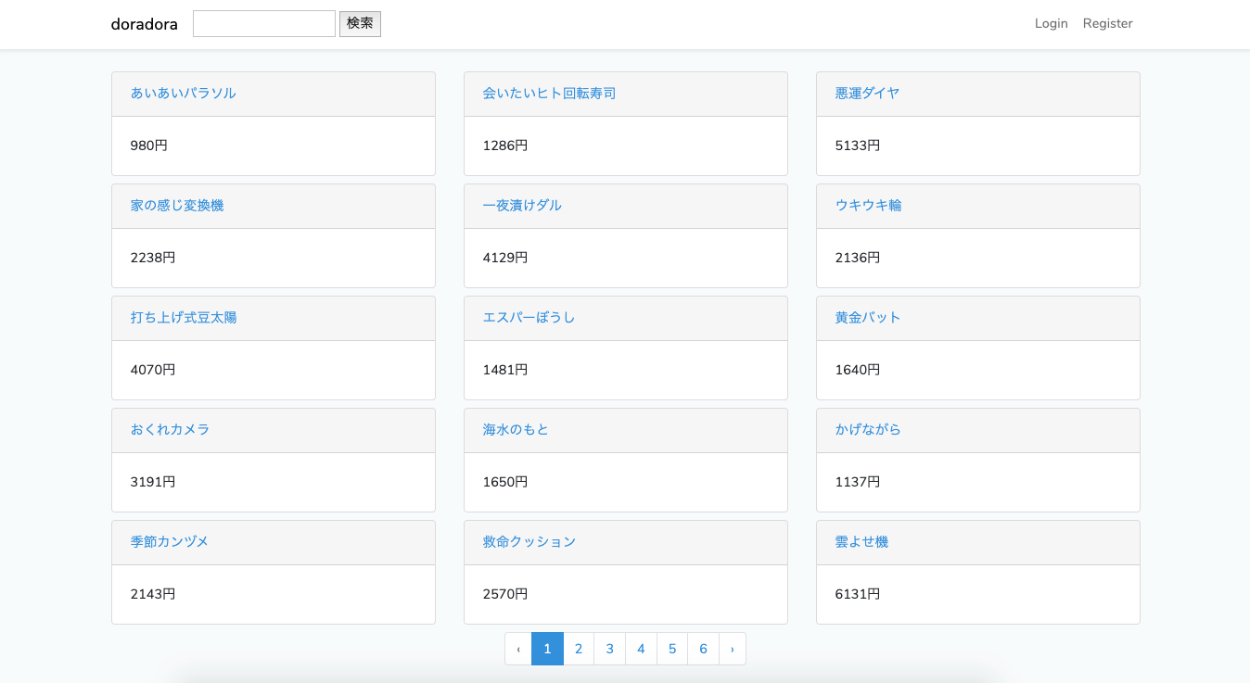1250x683 pixels.
Task: Select the ウキウキ輪 item link
Action: 868,205
